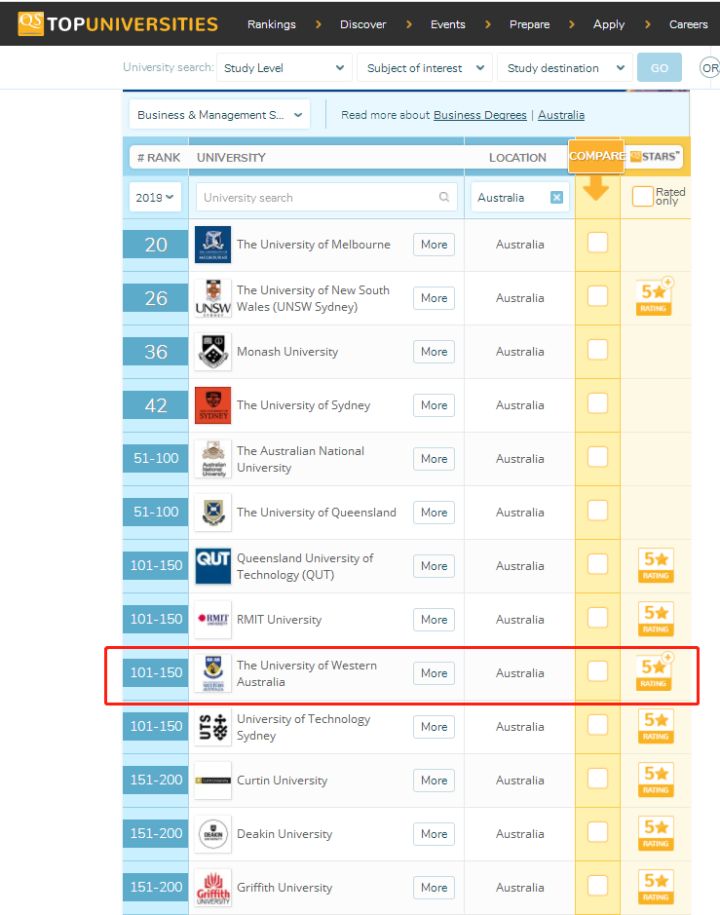The image size is (720, 915).
Task: Open the Events menu
Action: [448, 24]
